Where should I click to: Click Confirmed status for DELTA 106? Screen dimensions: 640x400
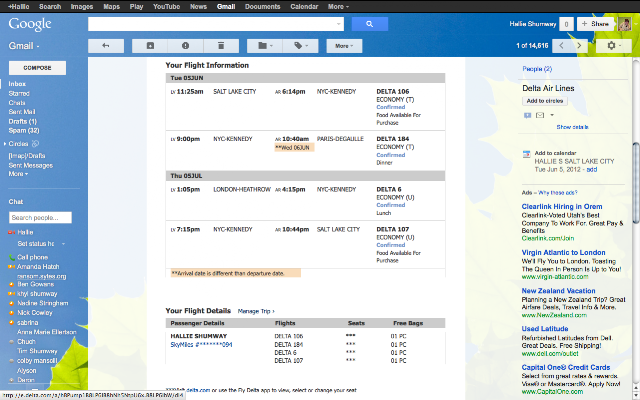[391, 107]
